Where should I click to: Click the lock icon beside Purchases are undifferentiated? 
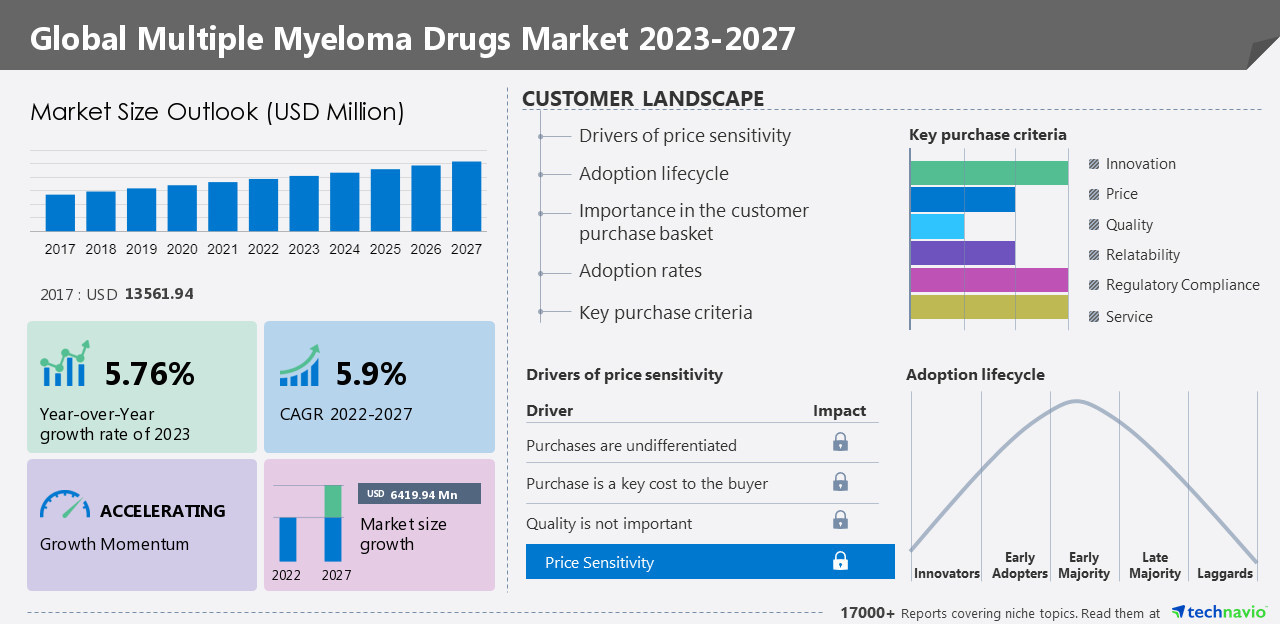pyautogui.click(x=841, y=440)
